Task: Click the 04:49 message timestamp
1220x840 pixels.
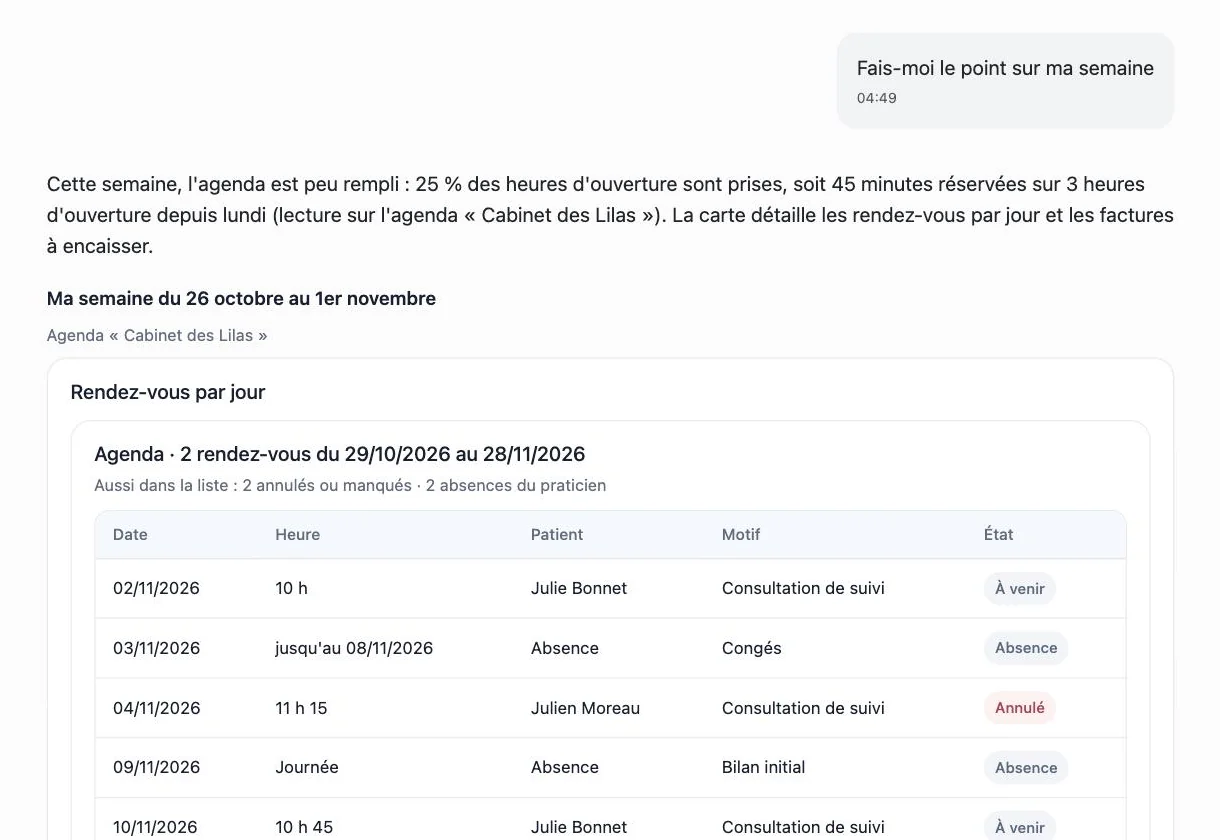Action: point(876,98)
